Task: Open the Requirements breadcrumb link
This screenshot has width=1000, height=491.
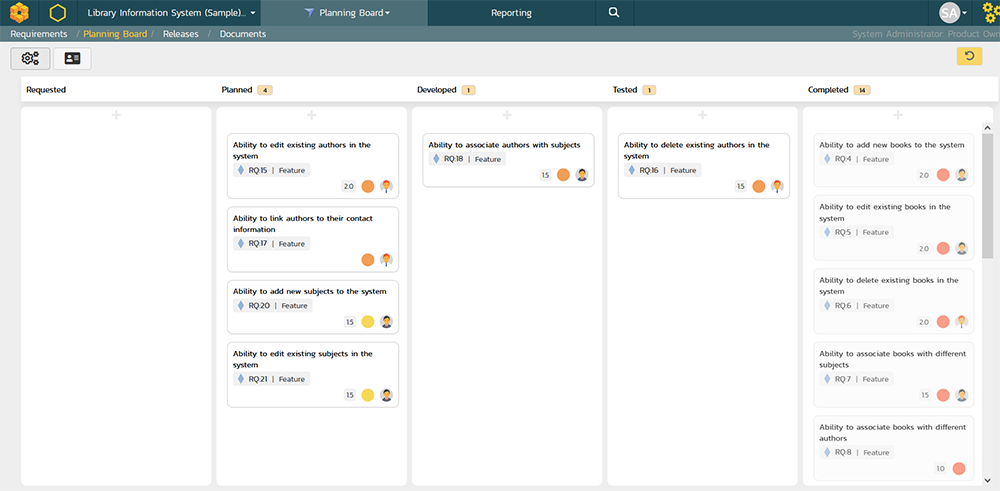Action: point(38,34)
